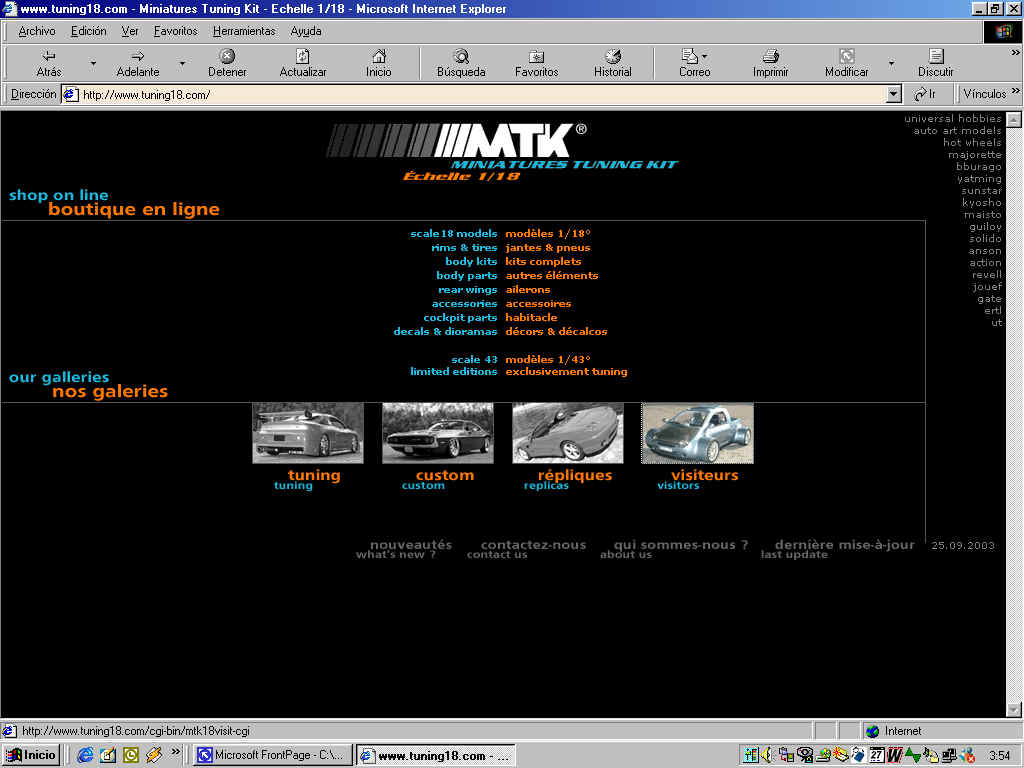Viewport: 1024px width, 768px height.
Task: Click the Atrás back arrow button
Action: click(49, 63)
